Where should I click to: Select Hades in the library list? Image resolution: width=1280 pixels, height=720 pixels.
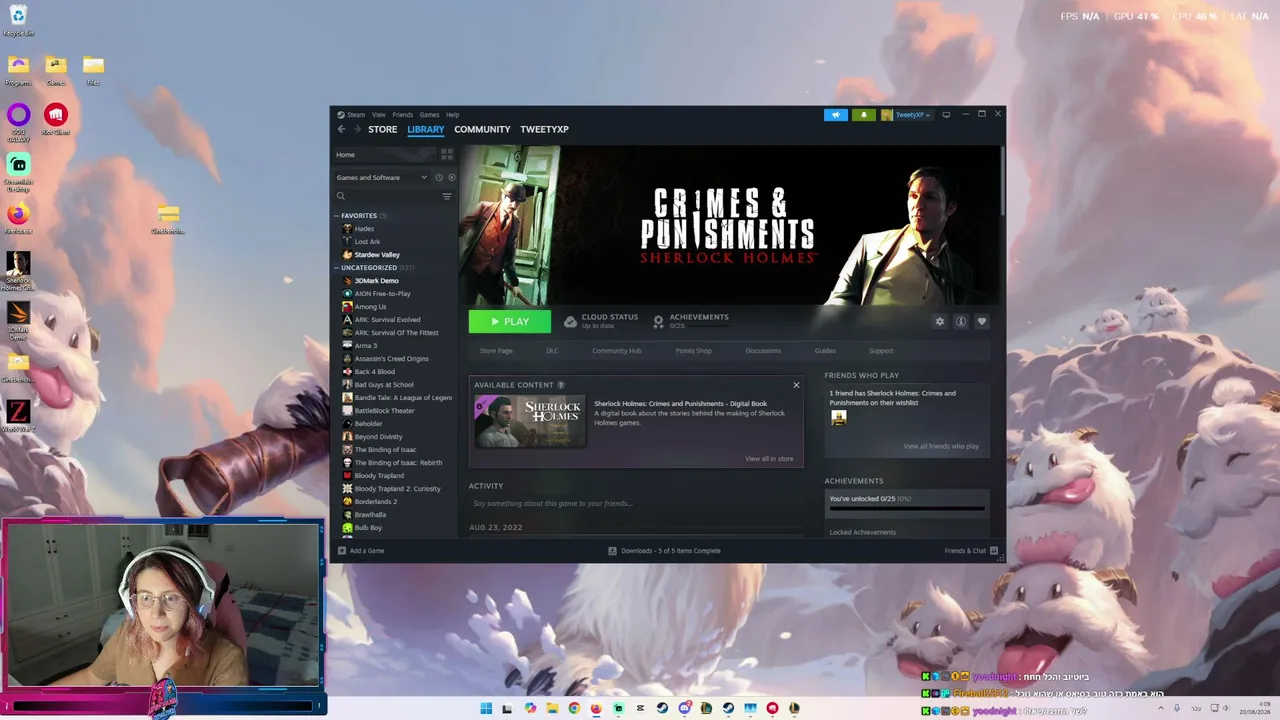tap(364, 229)
